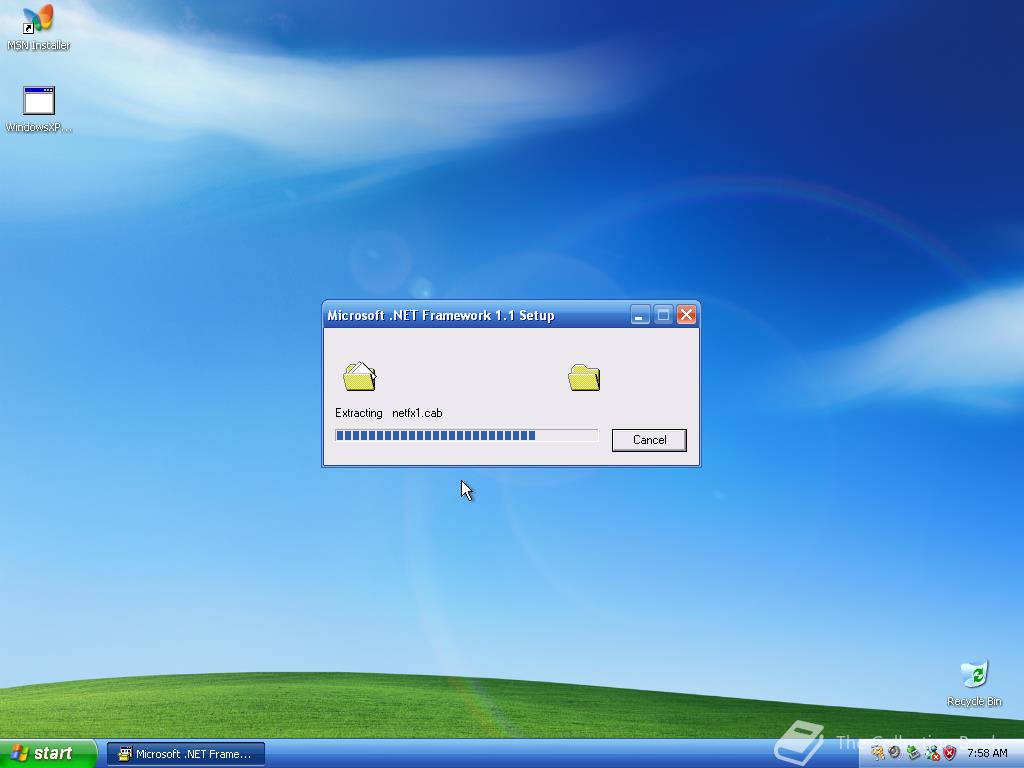Screen dimensions: 1024x768
Task: Click the yellow first tray icon
Action: (x=877, y=753)
